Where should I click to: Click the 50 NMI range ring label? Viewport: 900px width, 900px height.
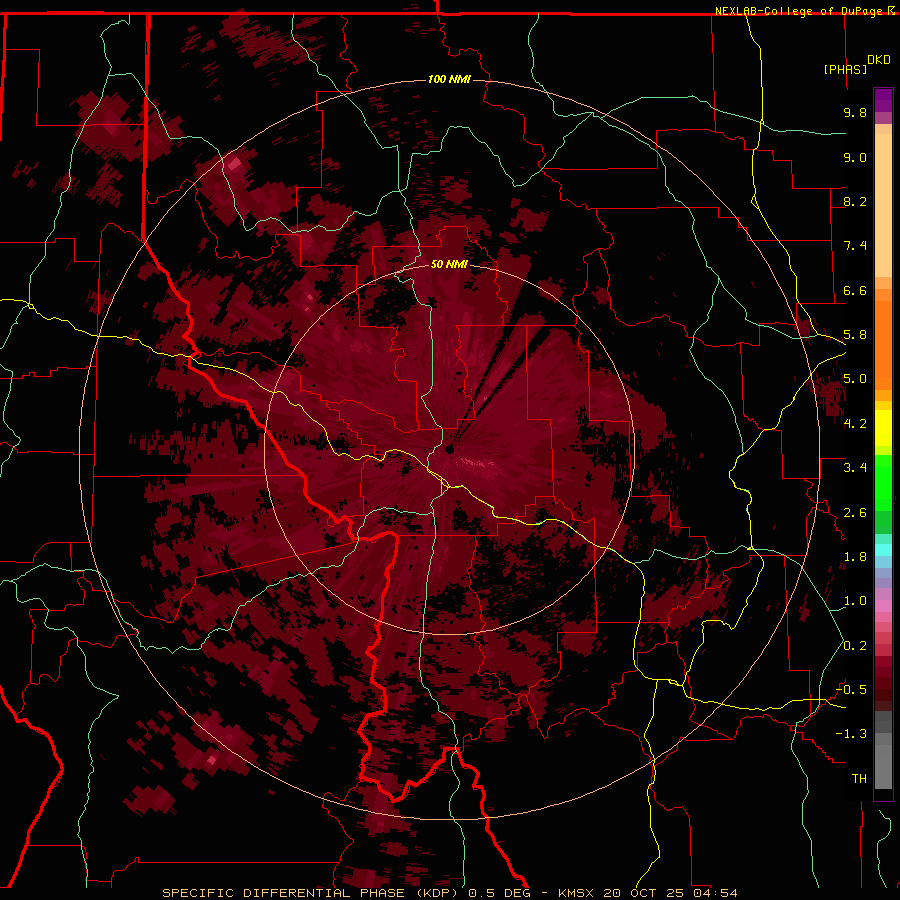(x=449, y=264)
